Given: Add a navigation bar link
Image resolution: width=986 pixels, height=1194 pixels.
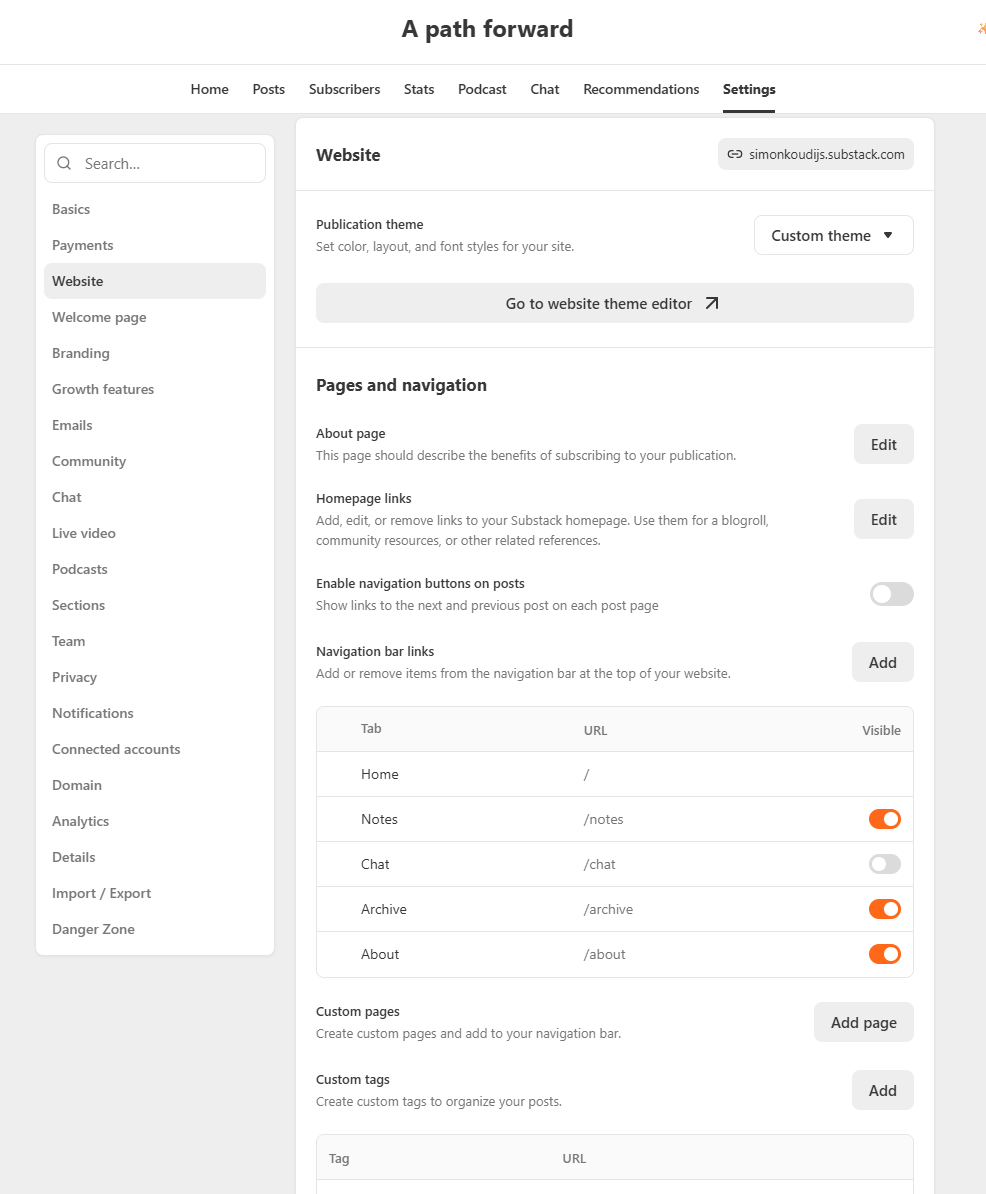Looking at the screenshot, I should pyautogui.click(x=882, y=662).
